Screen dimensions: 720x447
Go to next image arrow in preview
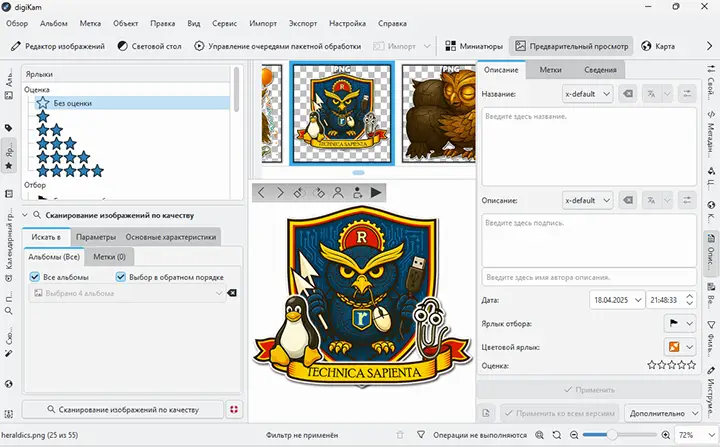(280, 192)
